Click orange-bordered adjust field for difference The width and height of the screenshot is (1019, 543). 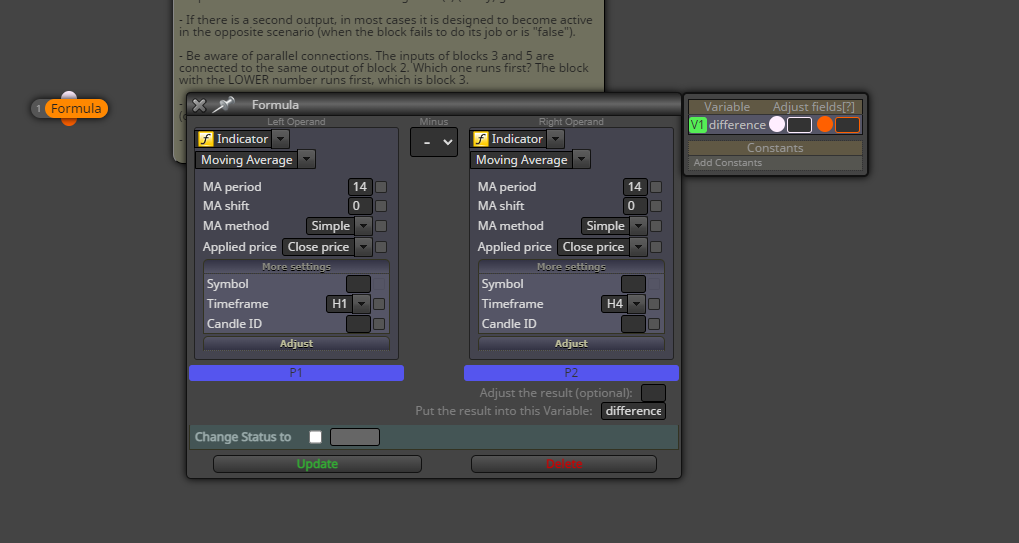point(847,125)
